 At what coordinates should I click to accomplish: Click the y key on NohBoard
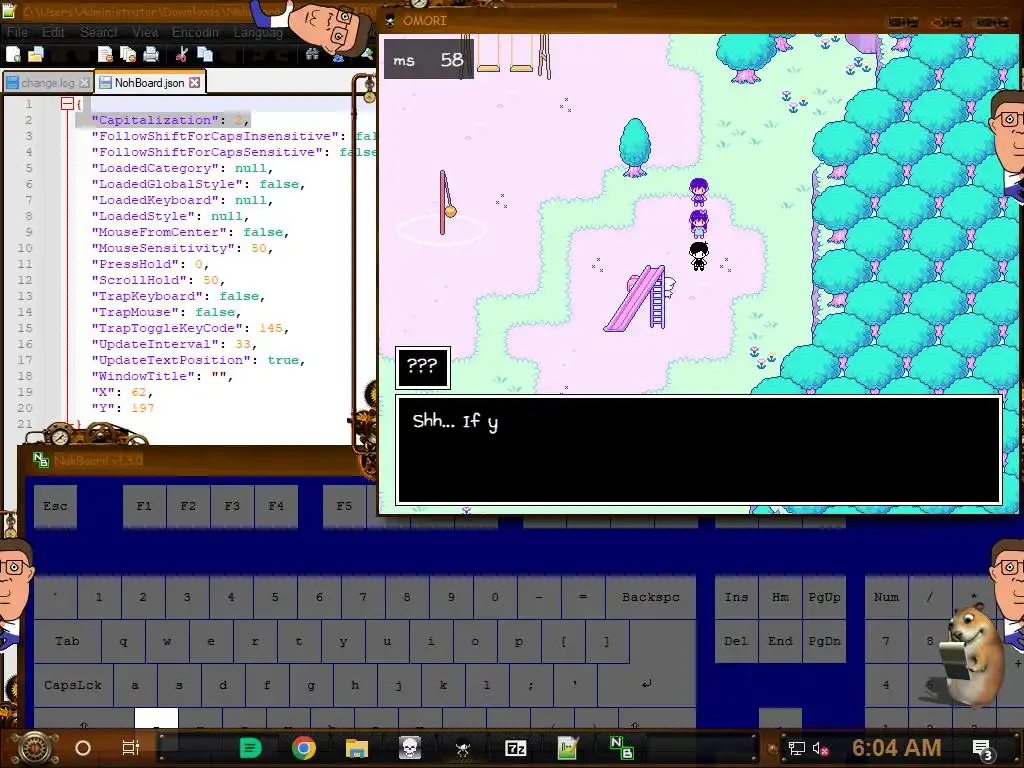343,641
